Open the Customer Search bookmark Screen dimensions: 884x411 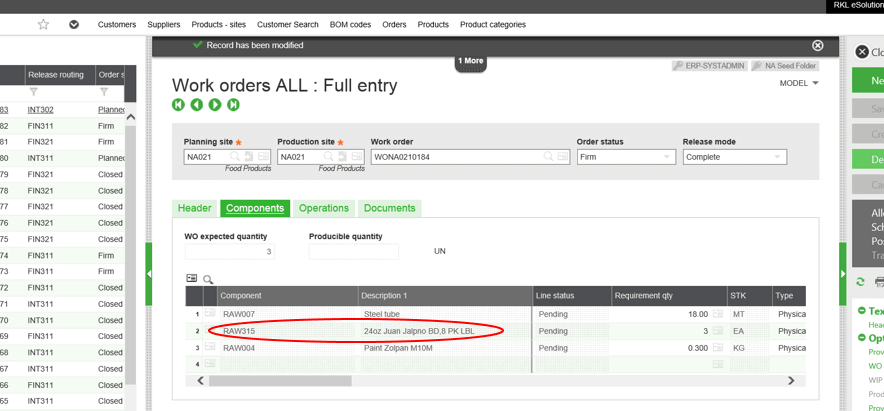288,24
